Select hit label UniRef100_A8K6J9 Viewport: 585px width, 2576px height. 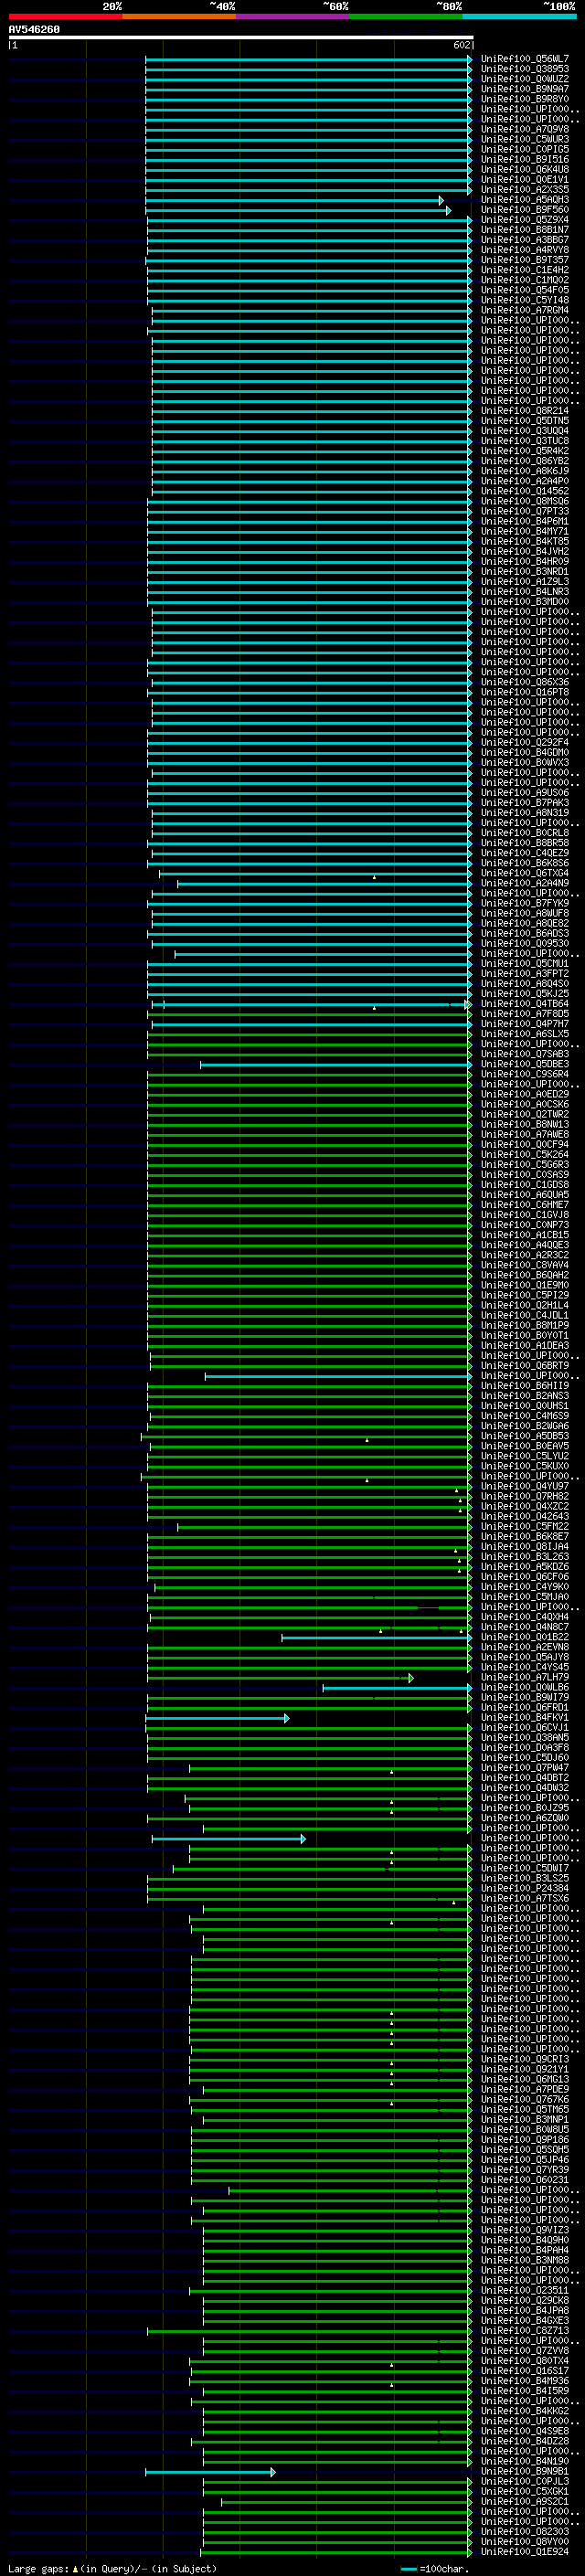(x=524, y=471)
